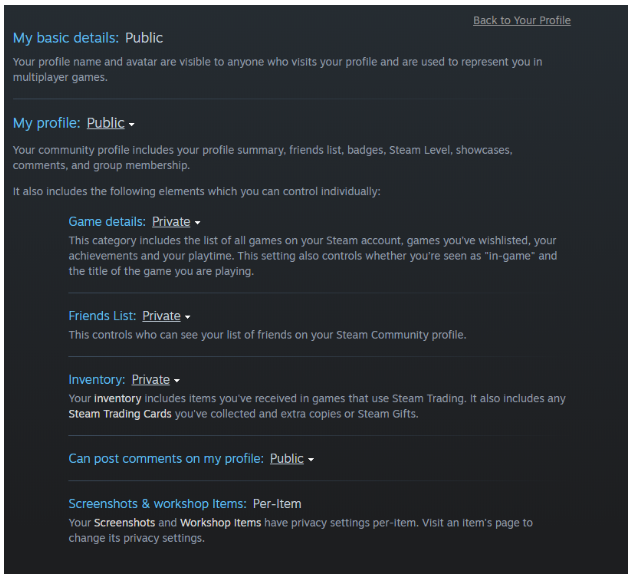Image resolution: width=634 pixels, height=579 pixels.
Task: Click the Friends List description text
Action: [x=267, y=335]
